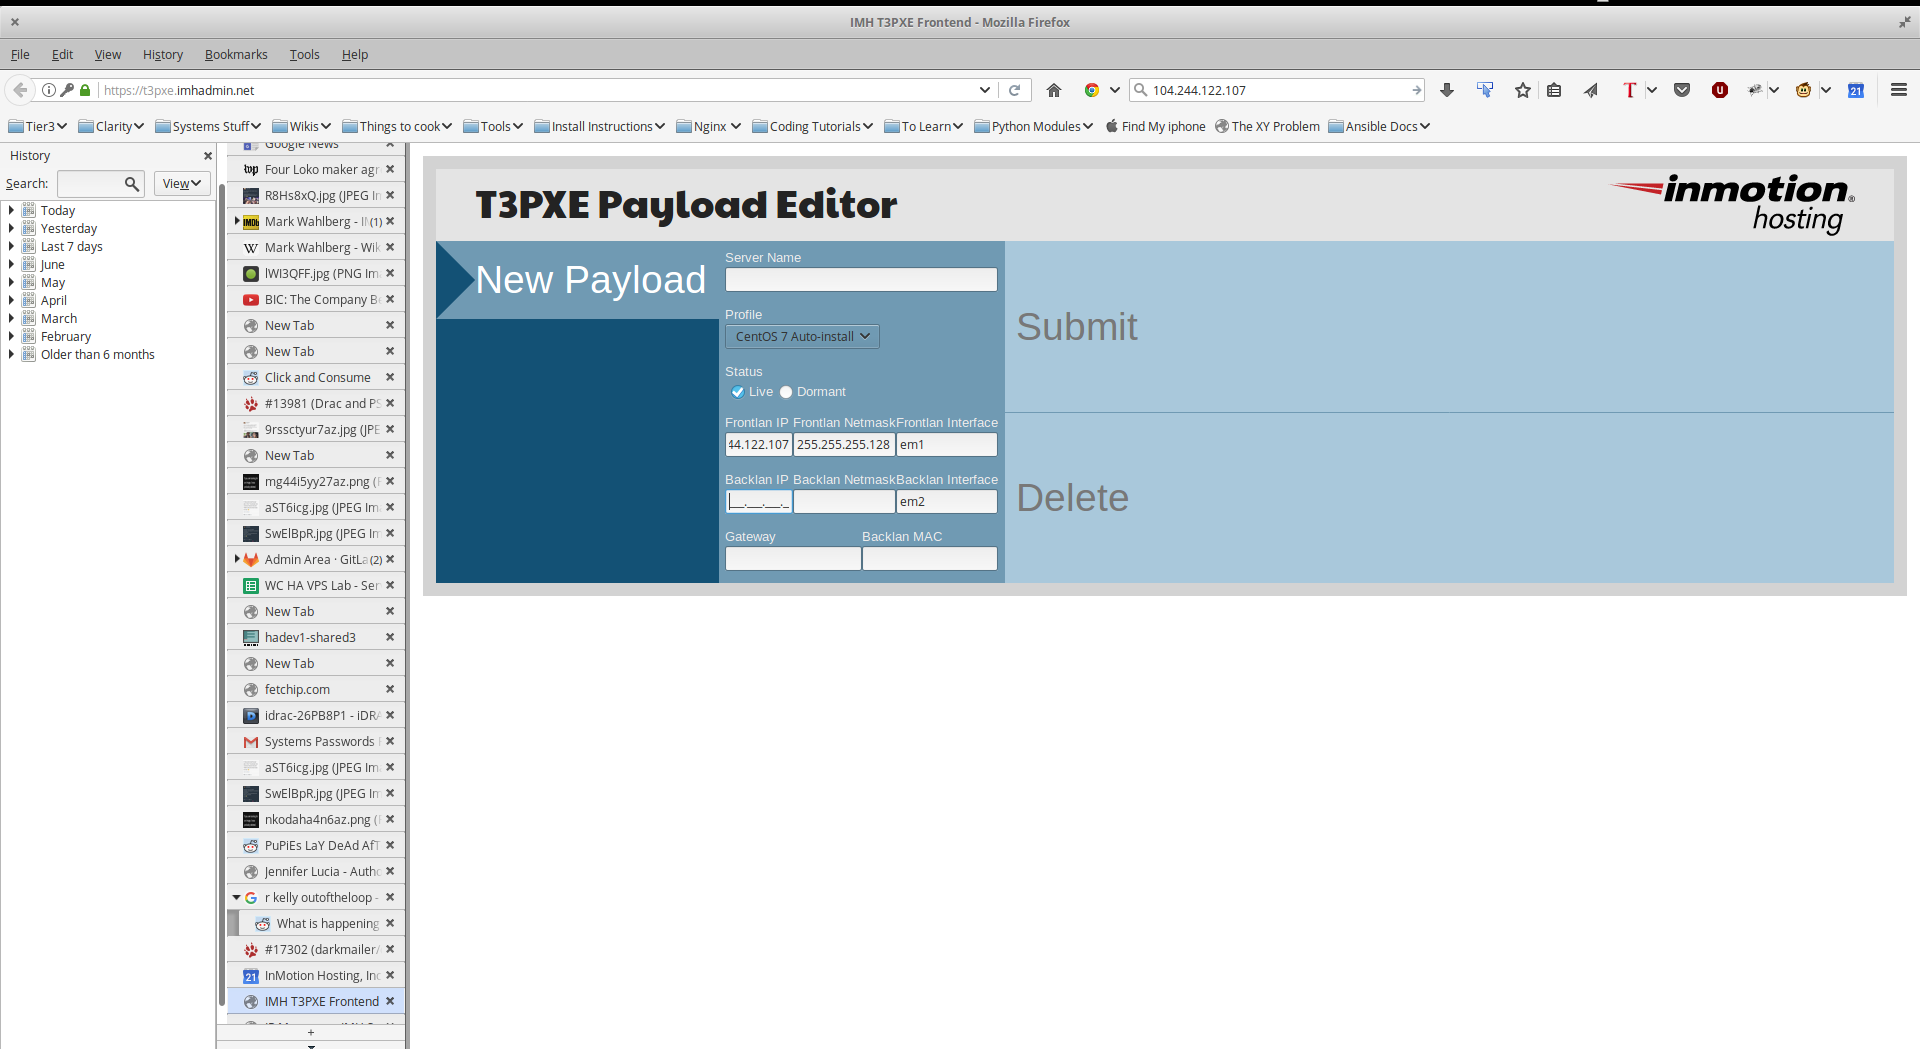Select the Dormant status radio button
The image size is (1920, 1049).
786,392
